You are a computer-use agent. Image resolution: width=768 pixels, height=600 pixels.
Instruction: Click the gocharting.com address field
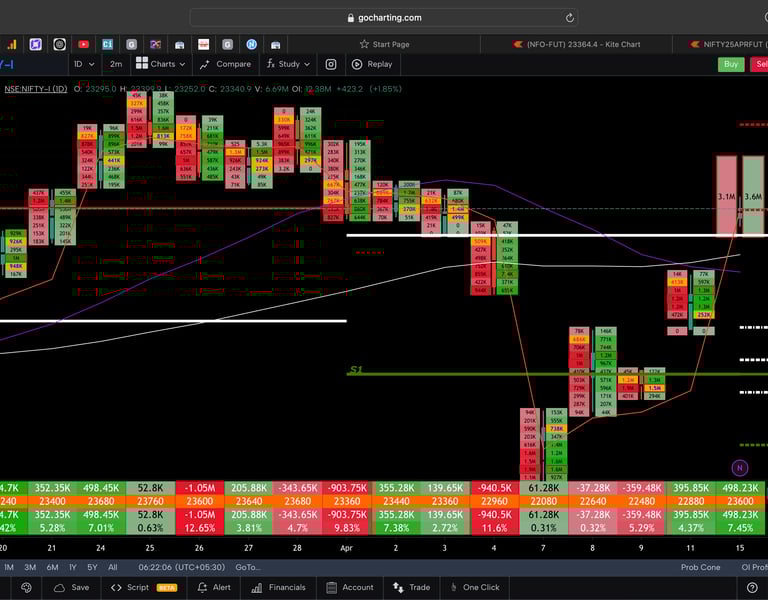tap(384, 18)
